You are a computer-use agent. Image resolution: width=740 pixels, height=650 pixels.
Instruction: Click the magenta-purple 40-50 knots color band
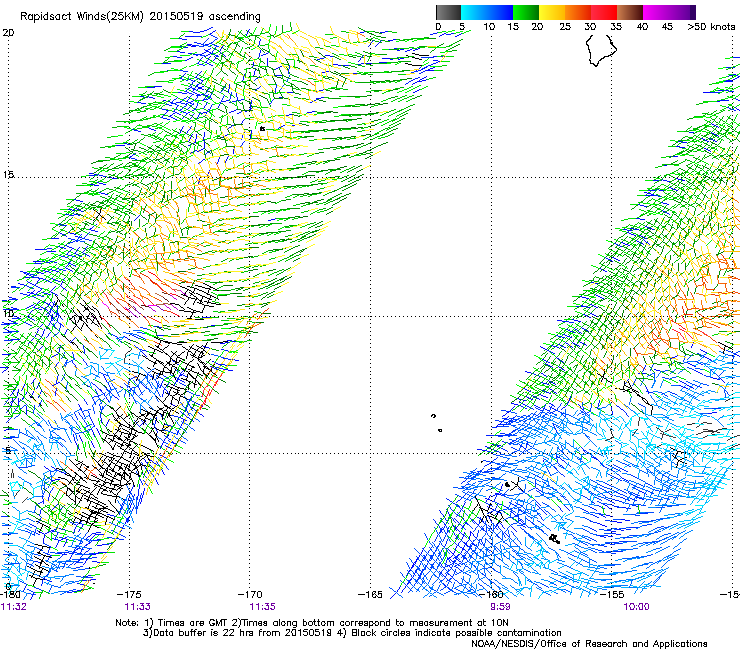(669, 12)
